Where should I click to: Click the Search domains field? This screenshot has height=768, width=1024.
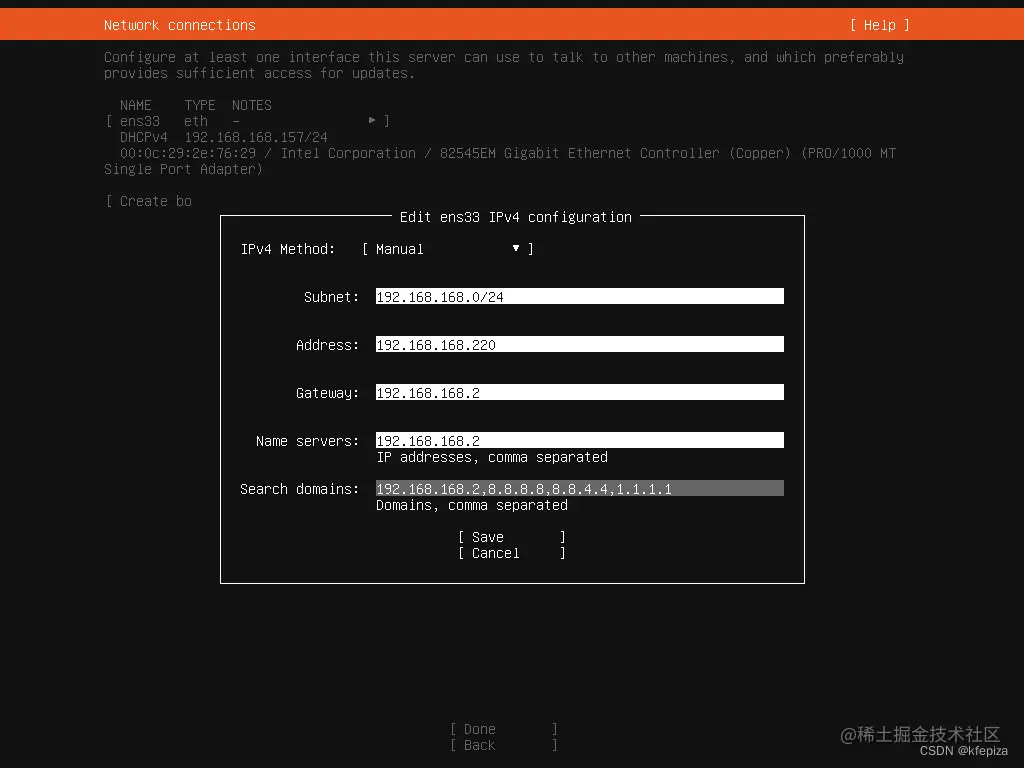579,488
